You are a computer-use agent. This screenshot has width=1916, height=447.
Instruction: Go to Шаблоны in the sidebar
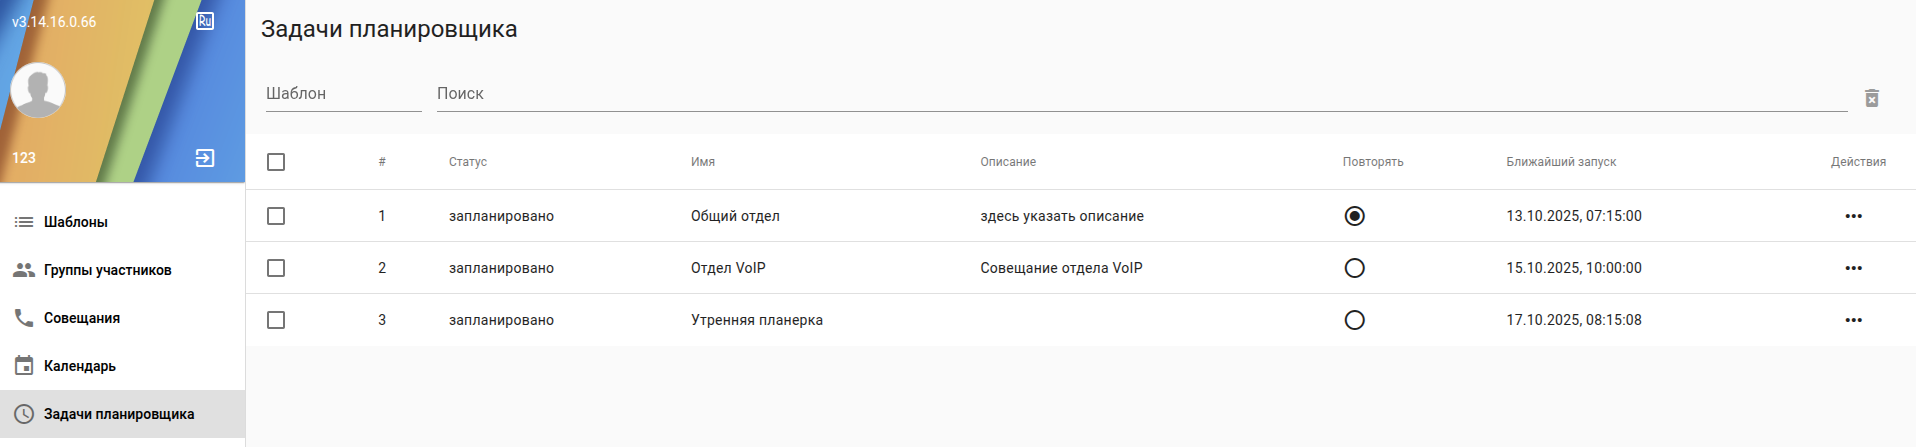coord(76,222)
